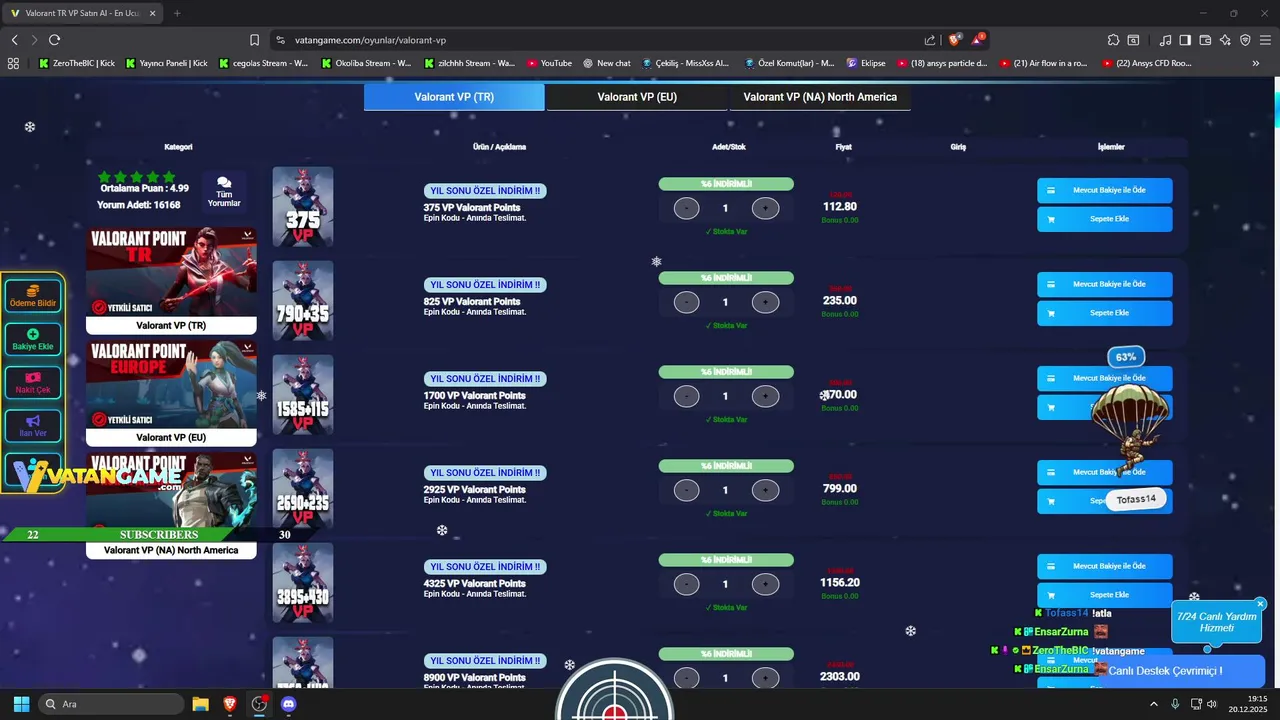Open the Canlı Destek Çevrimiçi chat button
1280x720 pixels.
pyautogui.click(x=1178, y=671)
